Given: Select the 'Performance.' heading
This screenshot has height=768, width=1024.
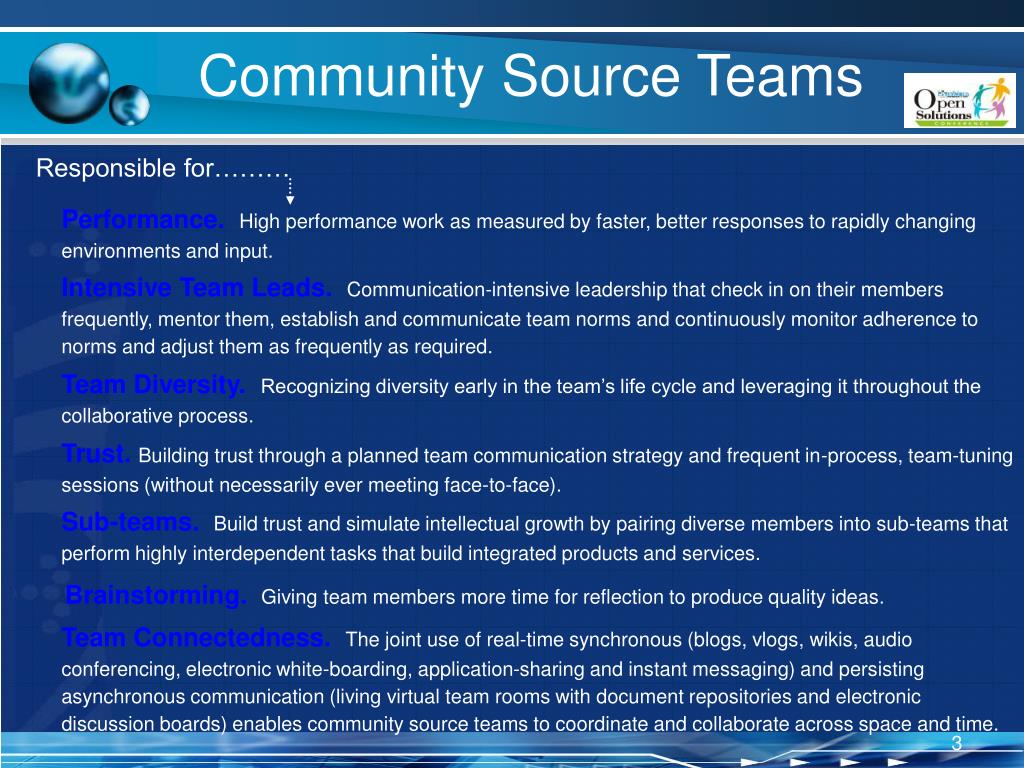Looking at the screenshot, I should click(x=142, y=219).
